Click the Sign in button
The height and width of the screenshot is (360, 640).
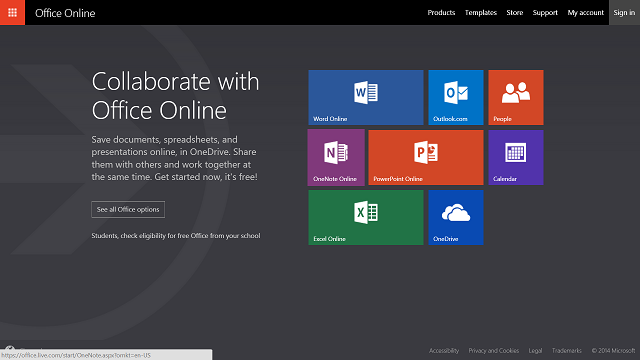tap(624, 13)
